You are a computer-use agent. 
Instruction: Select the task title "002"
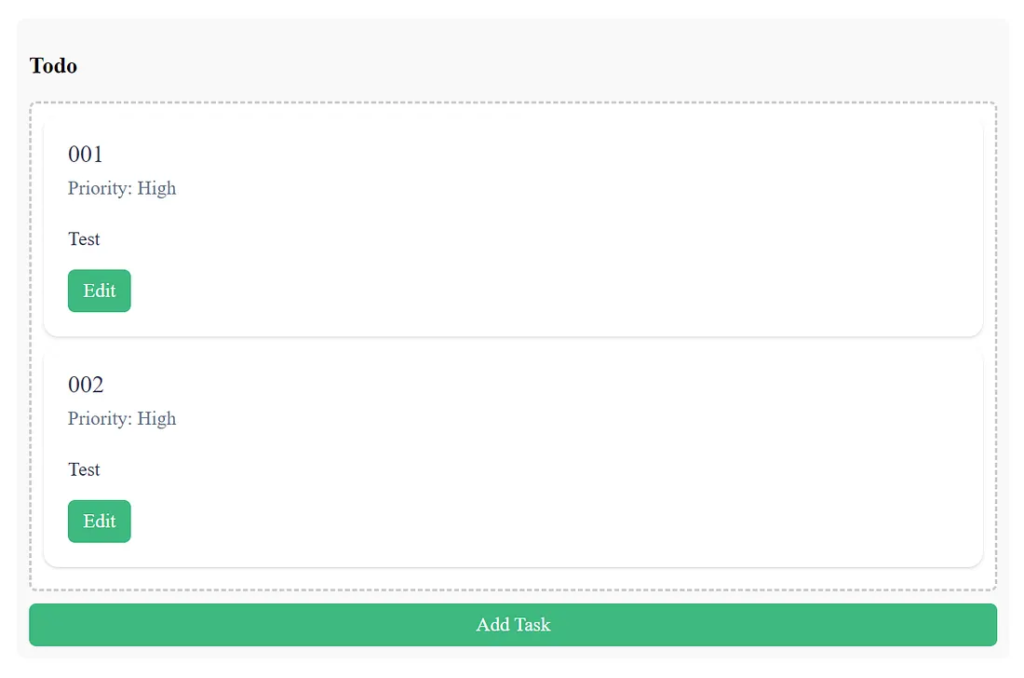coord(86,385)
